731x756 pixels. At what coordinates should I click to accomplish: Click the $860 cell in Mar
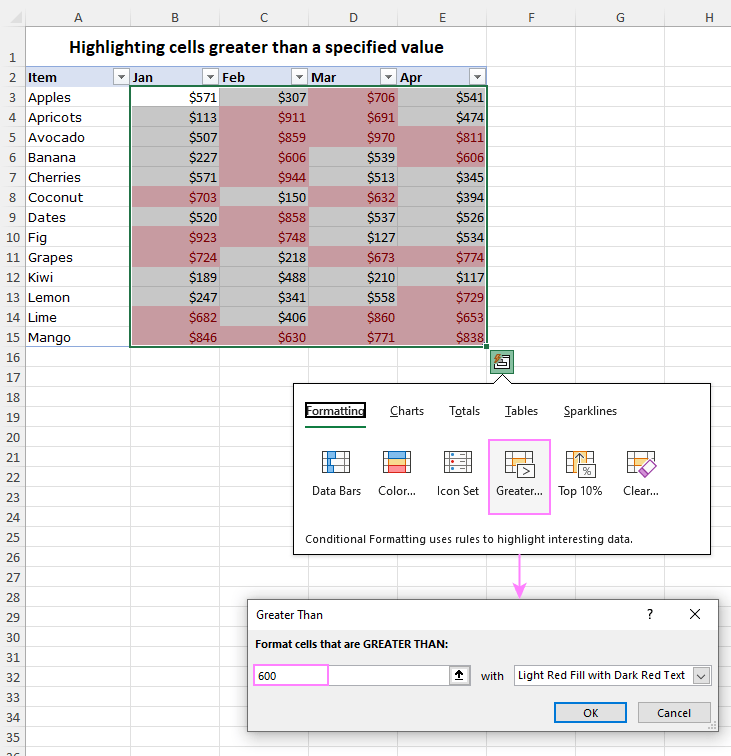click(x=353, y=317)
